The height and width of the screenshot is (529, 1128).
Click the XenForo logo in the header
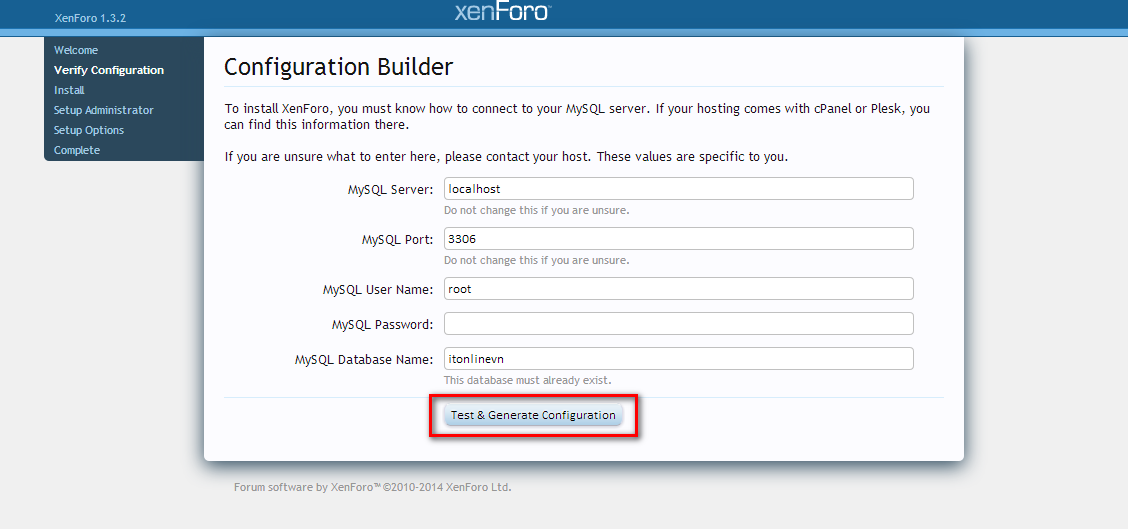(x=502, y=12)
